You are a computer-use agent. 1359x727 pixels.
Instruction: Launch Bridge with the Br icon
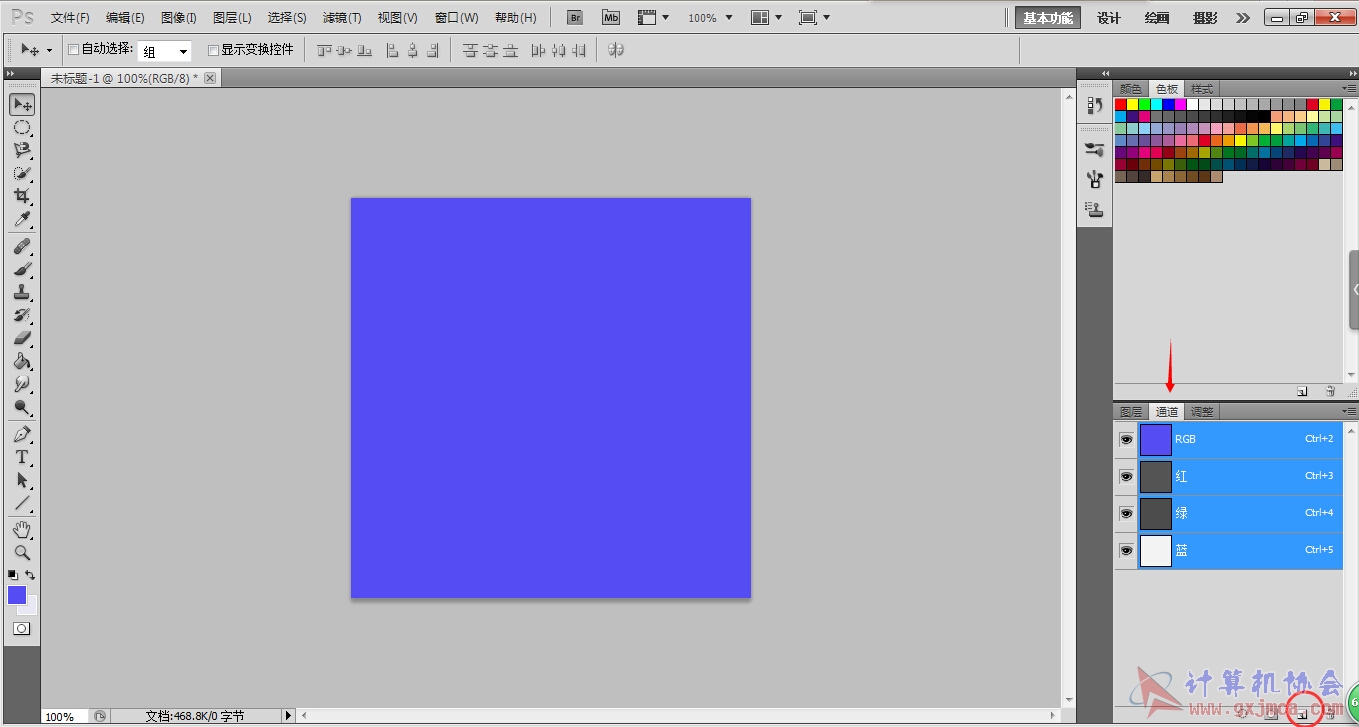click(575, 18)
